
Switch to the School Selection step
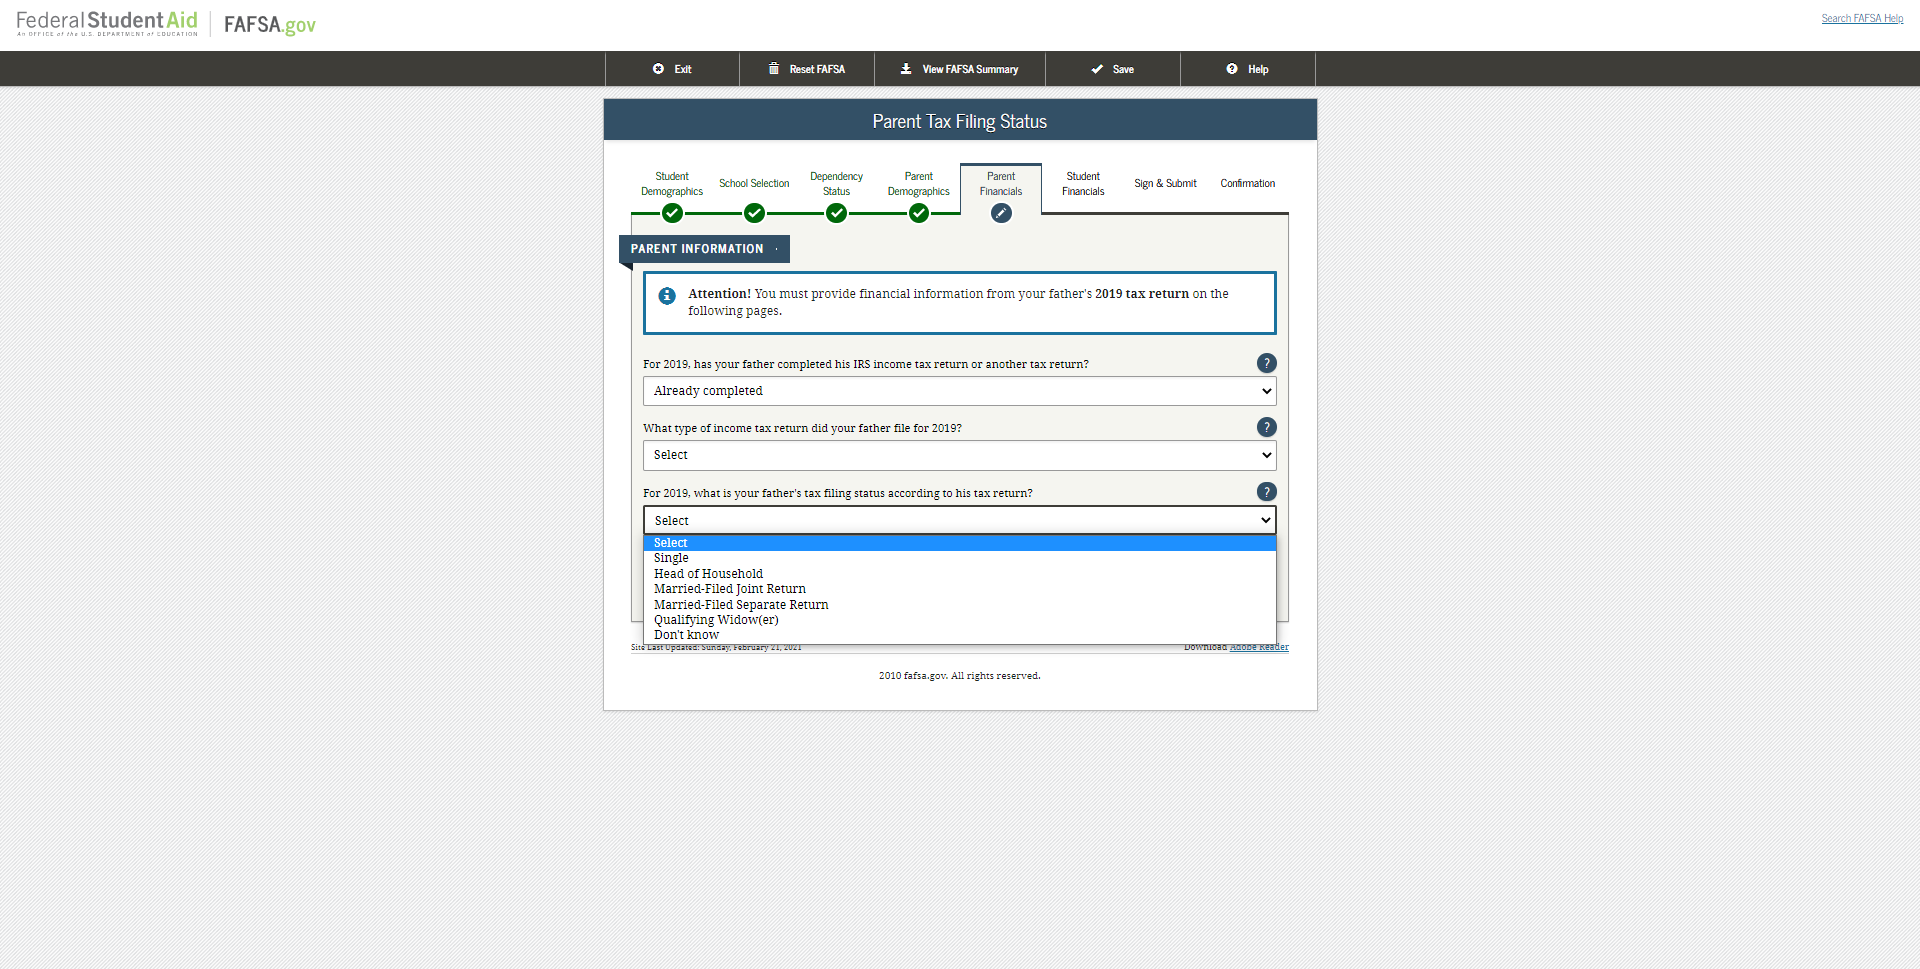[754, 183]
